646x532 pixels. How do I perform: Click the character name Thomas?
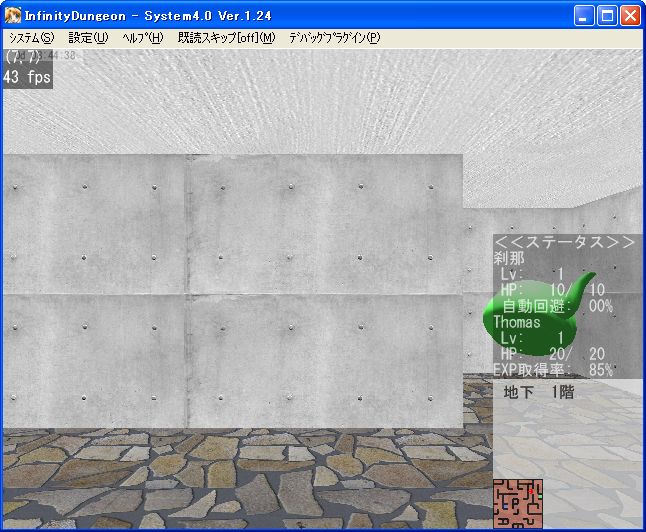(517, 322)
